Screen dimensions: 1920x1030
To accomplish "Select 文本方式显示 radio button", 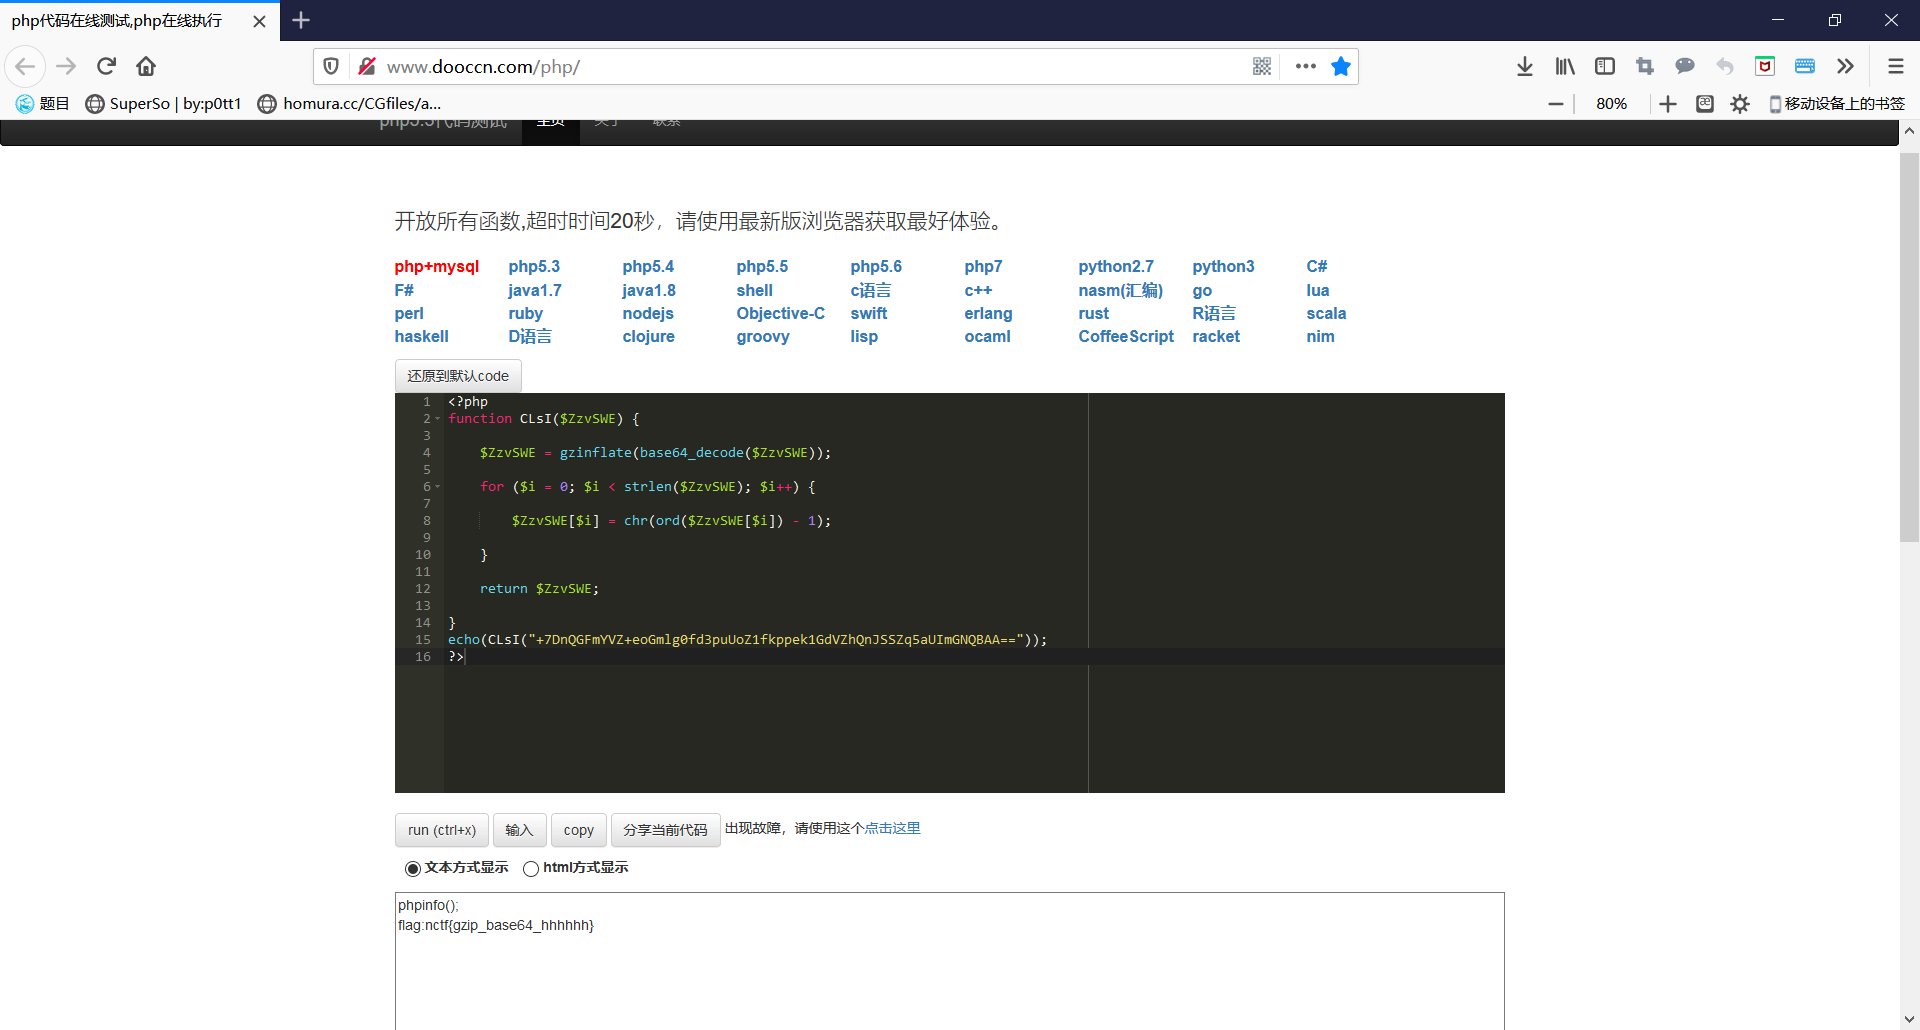I will pos(412,868).
